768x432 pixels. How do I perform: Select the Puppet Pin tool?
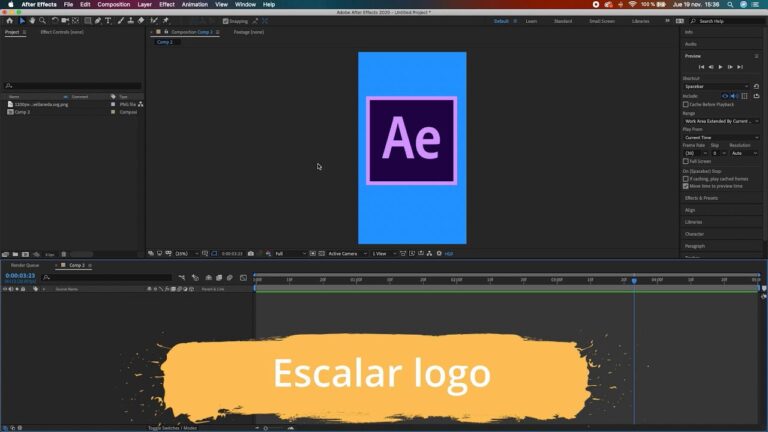tap(166, 21)
